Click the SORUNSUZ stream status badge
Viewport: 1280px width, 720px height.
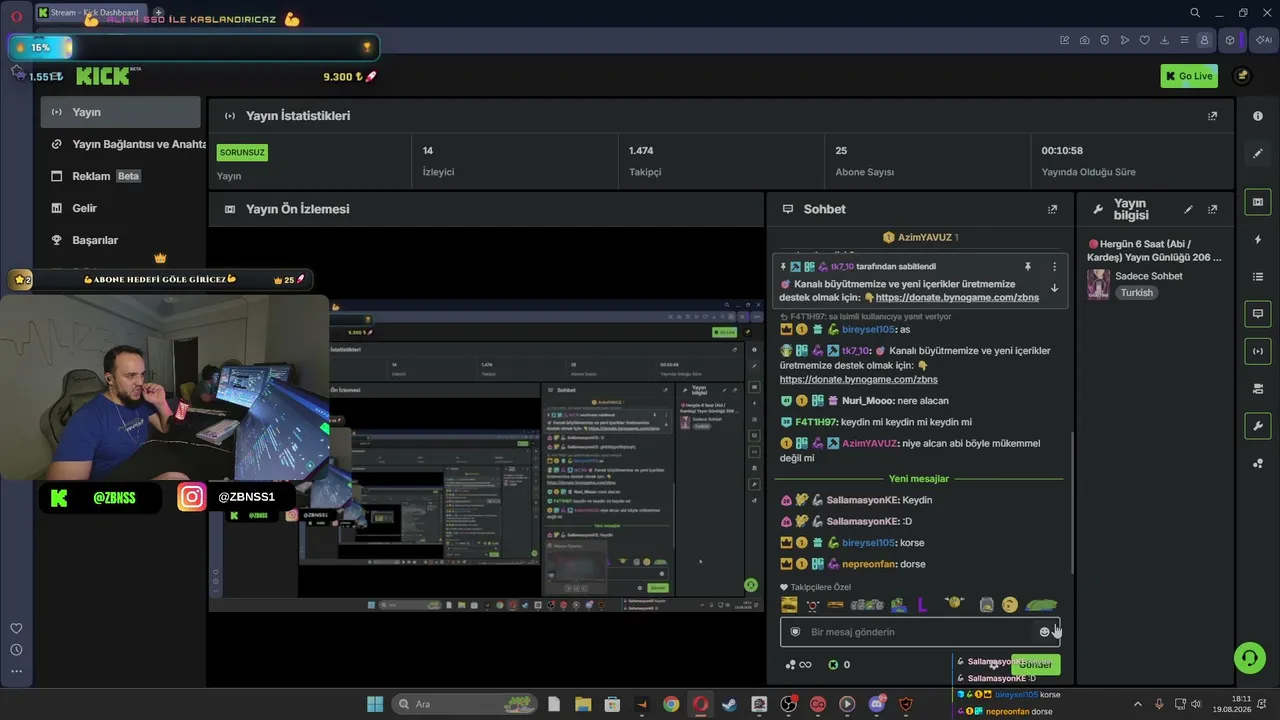242,152
